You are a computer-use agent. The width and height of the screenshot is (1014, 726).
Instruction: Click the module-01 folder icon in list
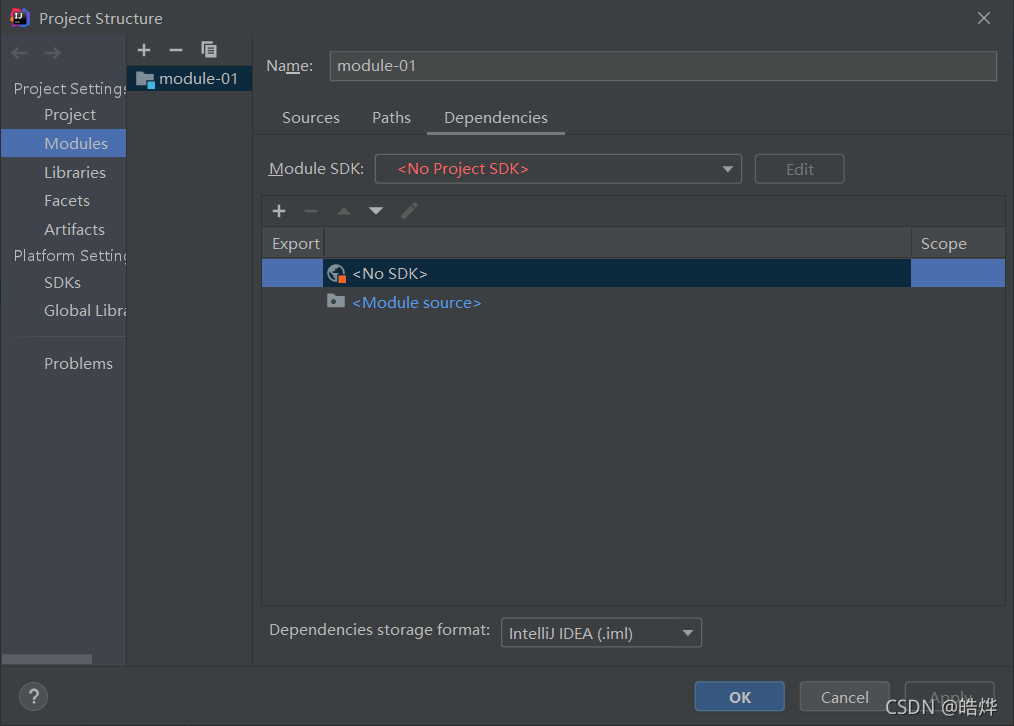point(145,80)
